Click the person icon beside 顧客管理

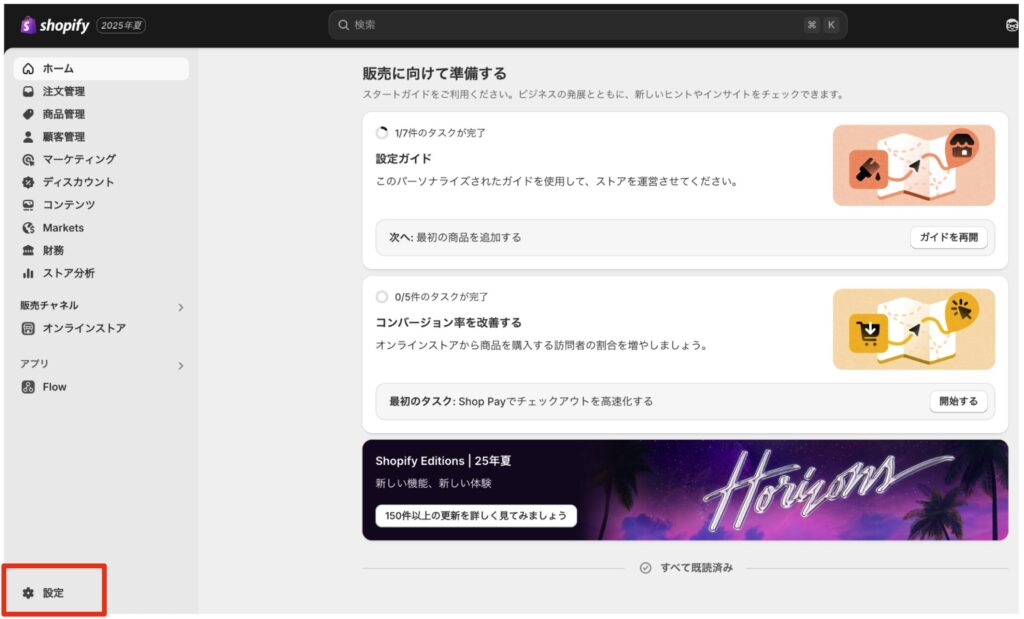[x=28, y=137]
